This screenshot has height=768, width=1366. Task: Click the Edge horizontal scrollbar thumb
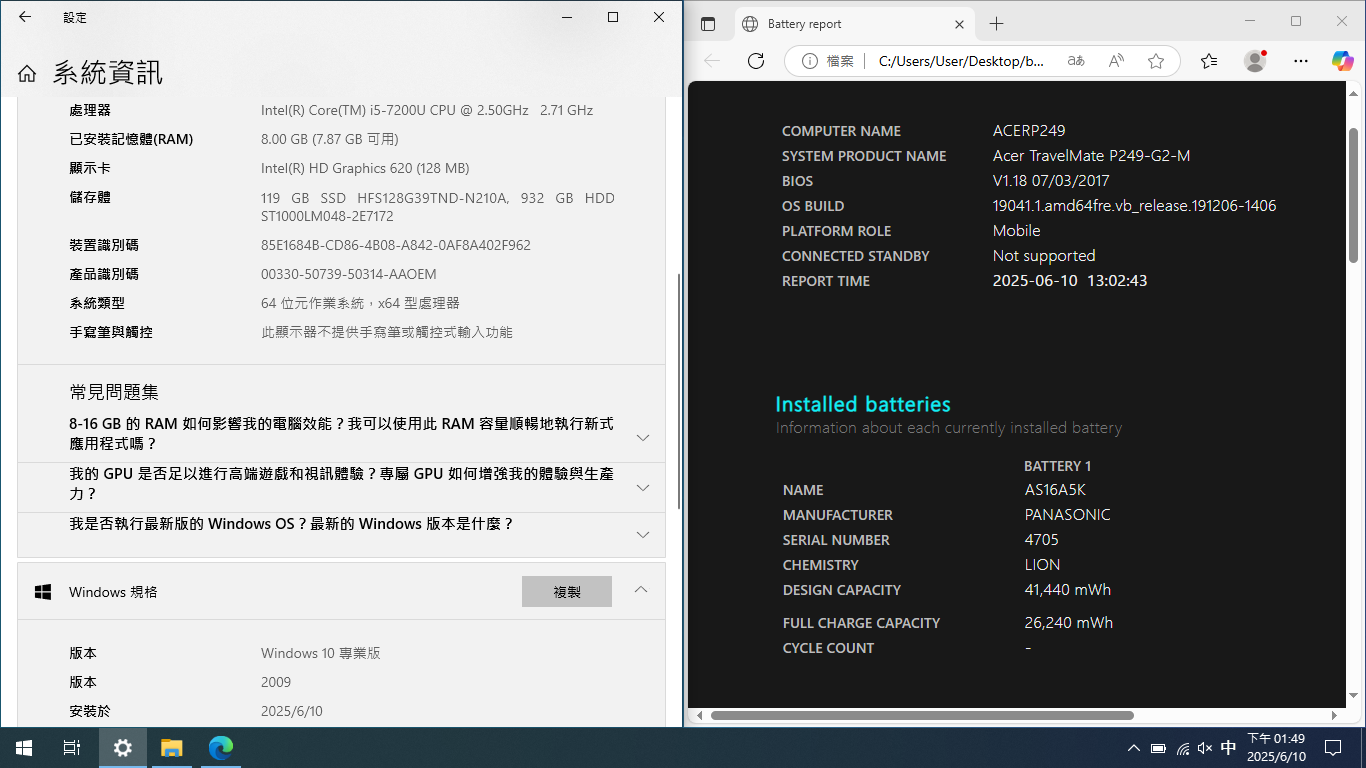tap(922, 715)
